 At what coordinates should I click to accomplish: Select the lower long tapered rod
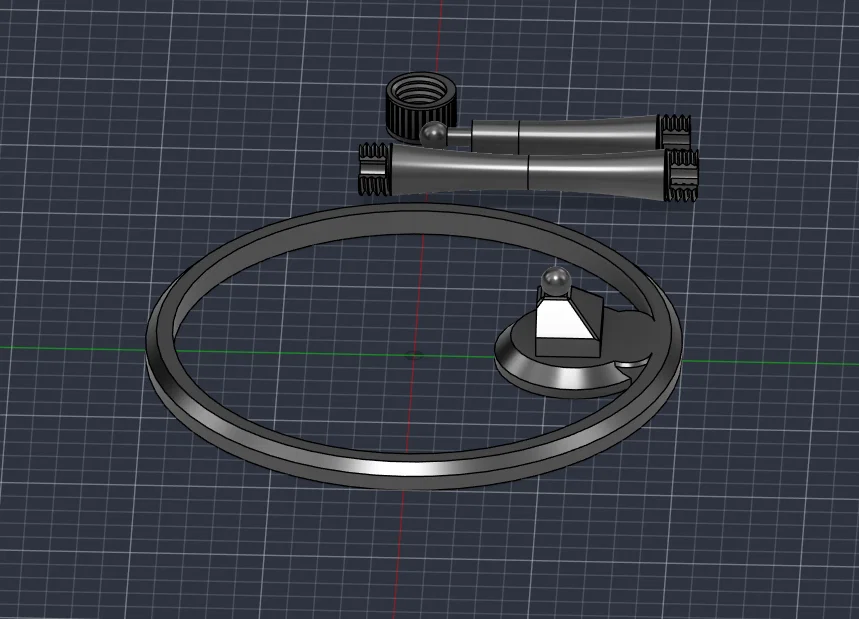[x=529, y=171]
